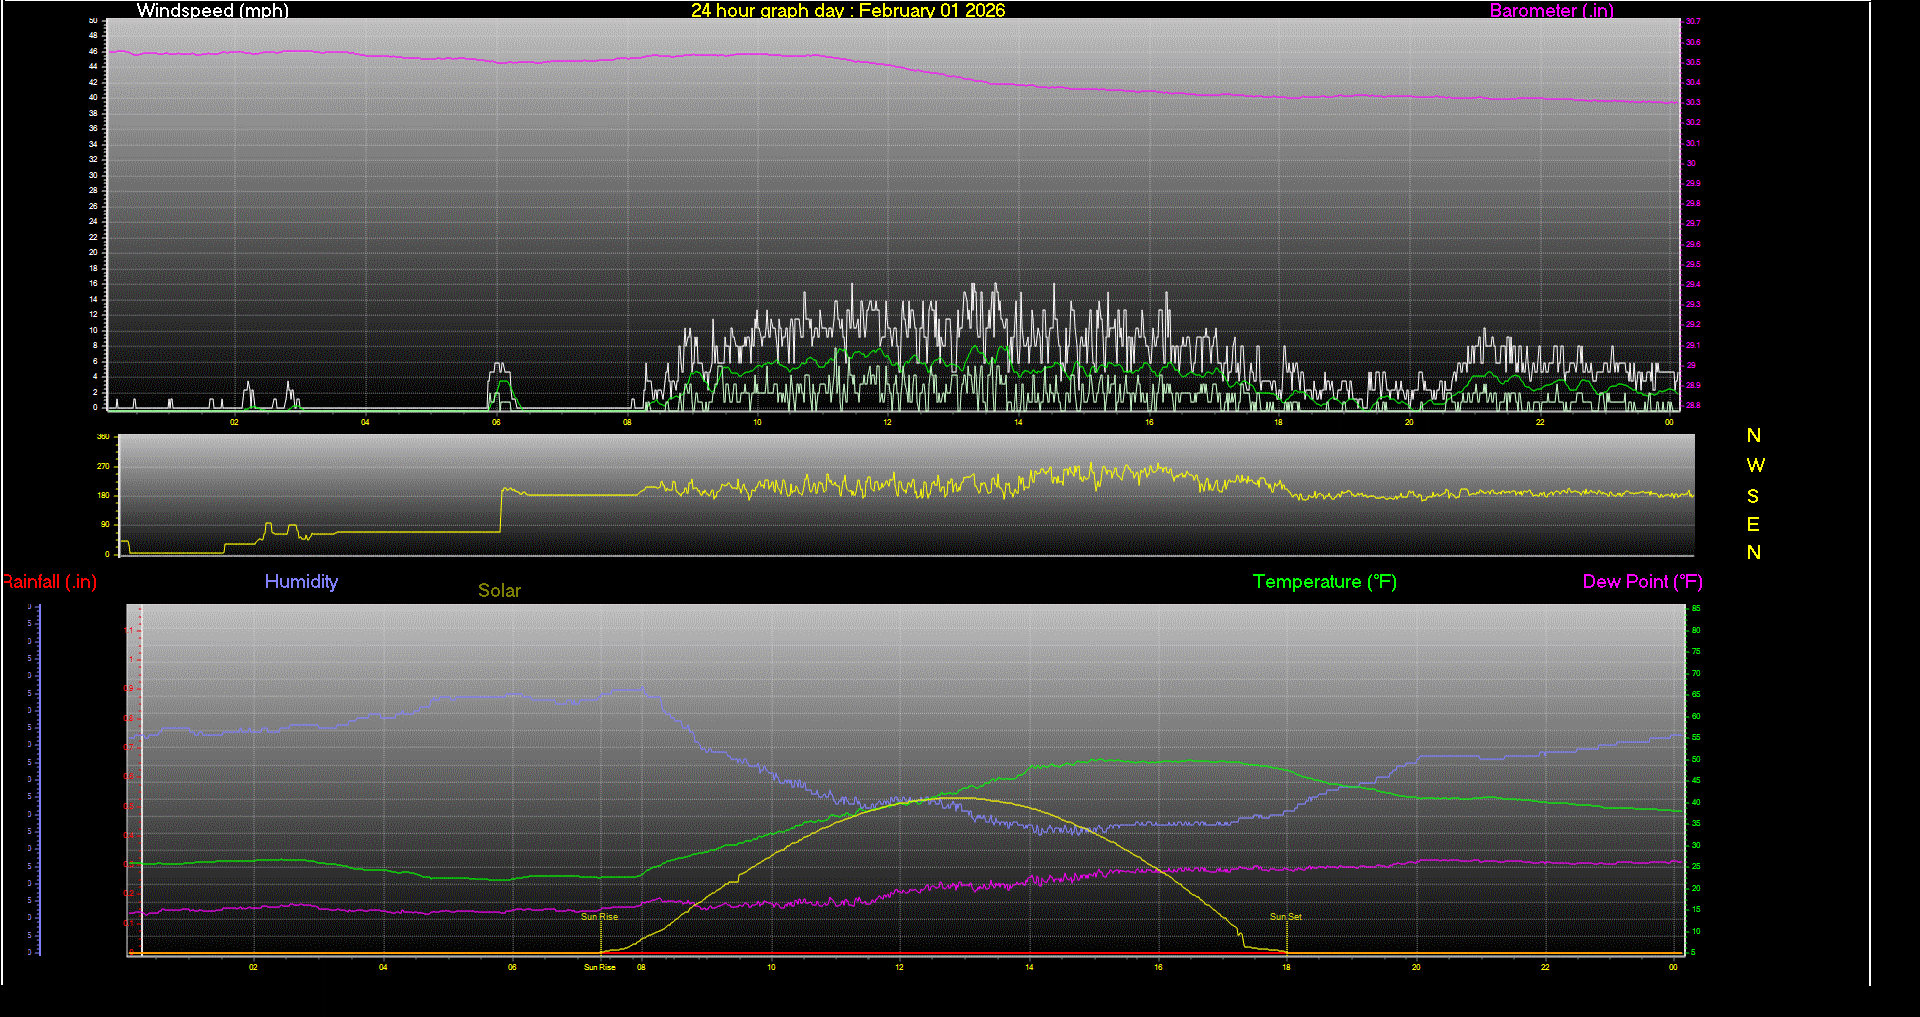
Task: Click the Sun Rise marker label
Action: point(599,917)
